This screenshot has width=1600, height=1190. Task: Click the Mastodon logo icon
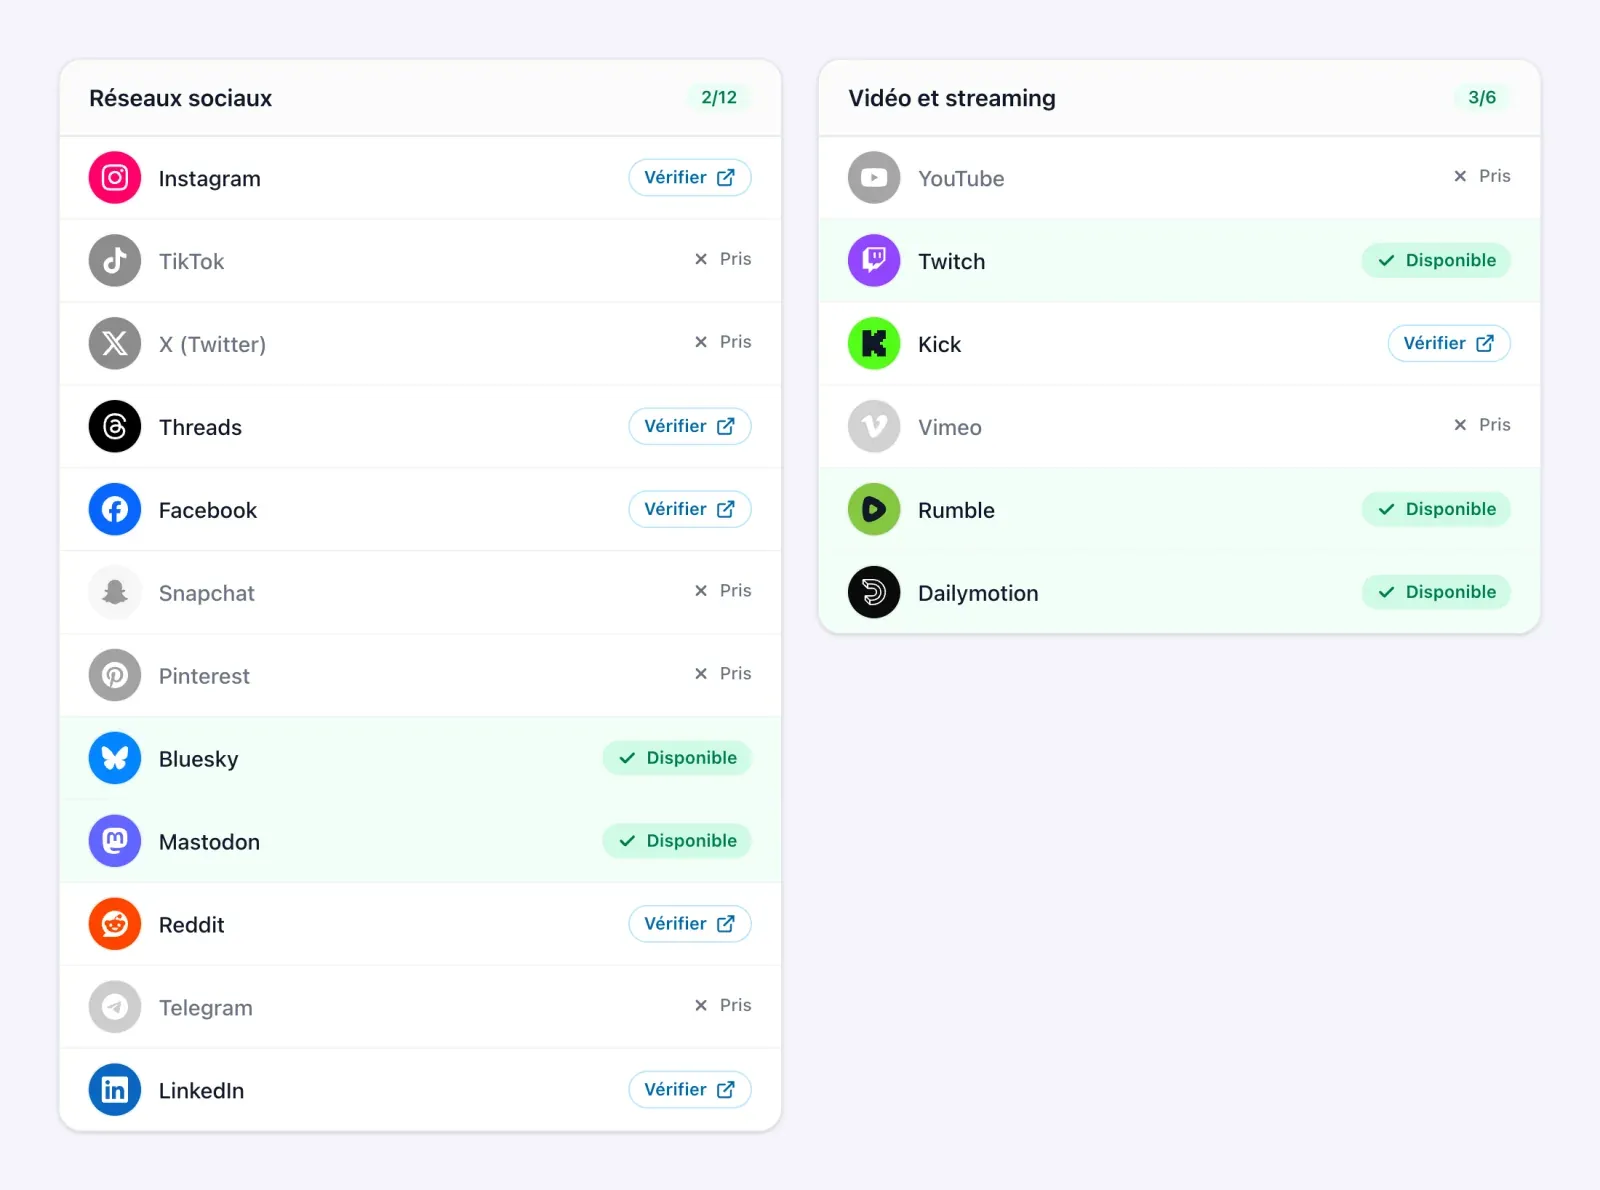pyautogui.click(x=115, y=842)
